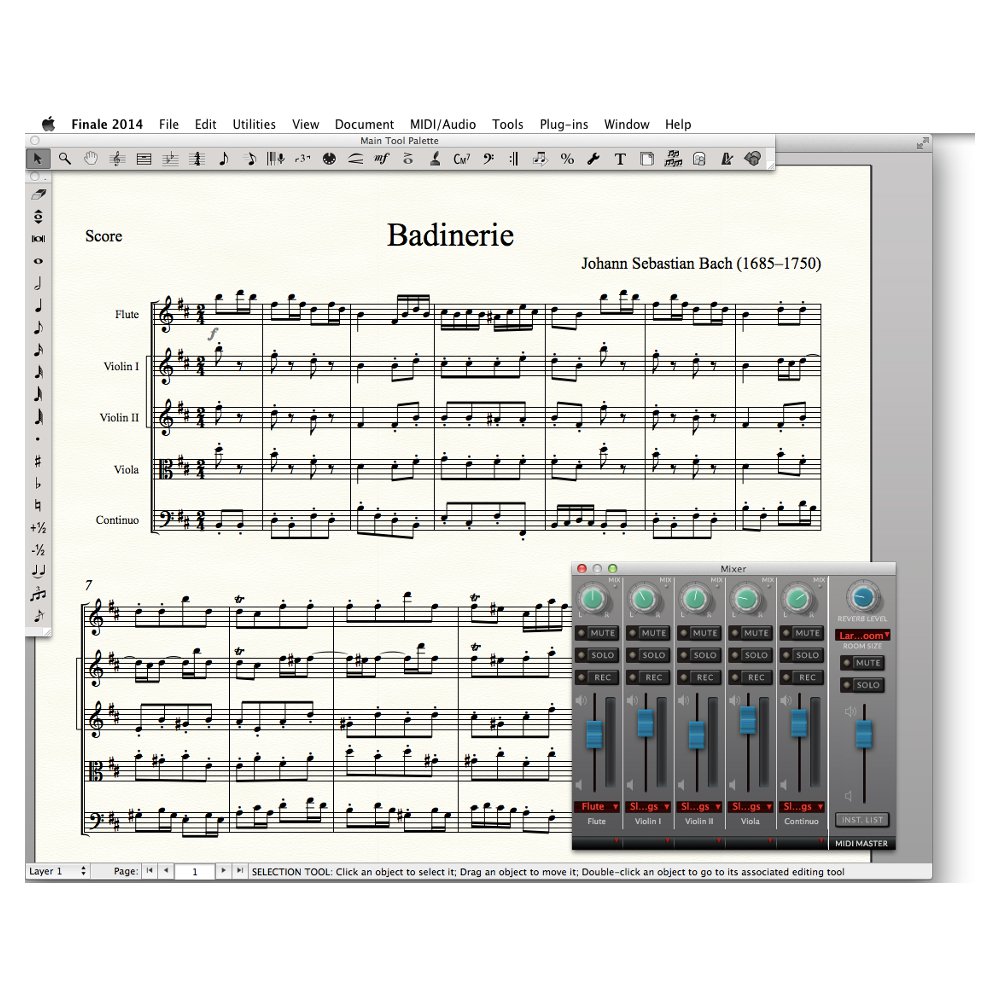Screen dimensions: 1000x1000
Task: Select the Measure tool
Action: point(144,159)
